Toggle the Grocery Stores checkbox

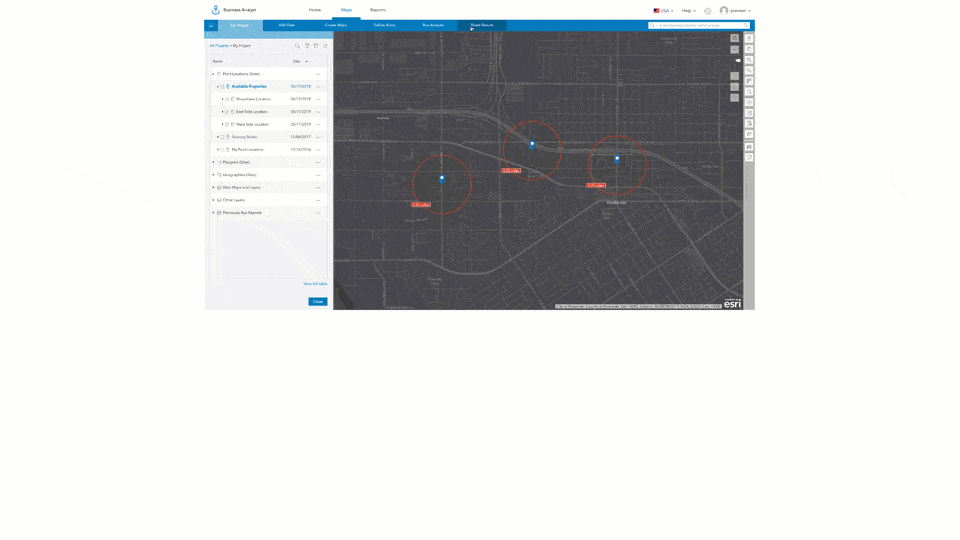coord(222,137)
